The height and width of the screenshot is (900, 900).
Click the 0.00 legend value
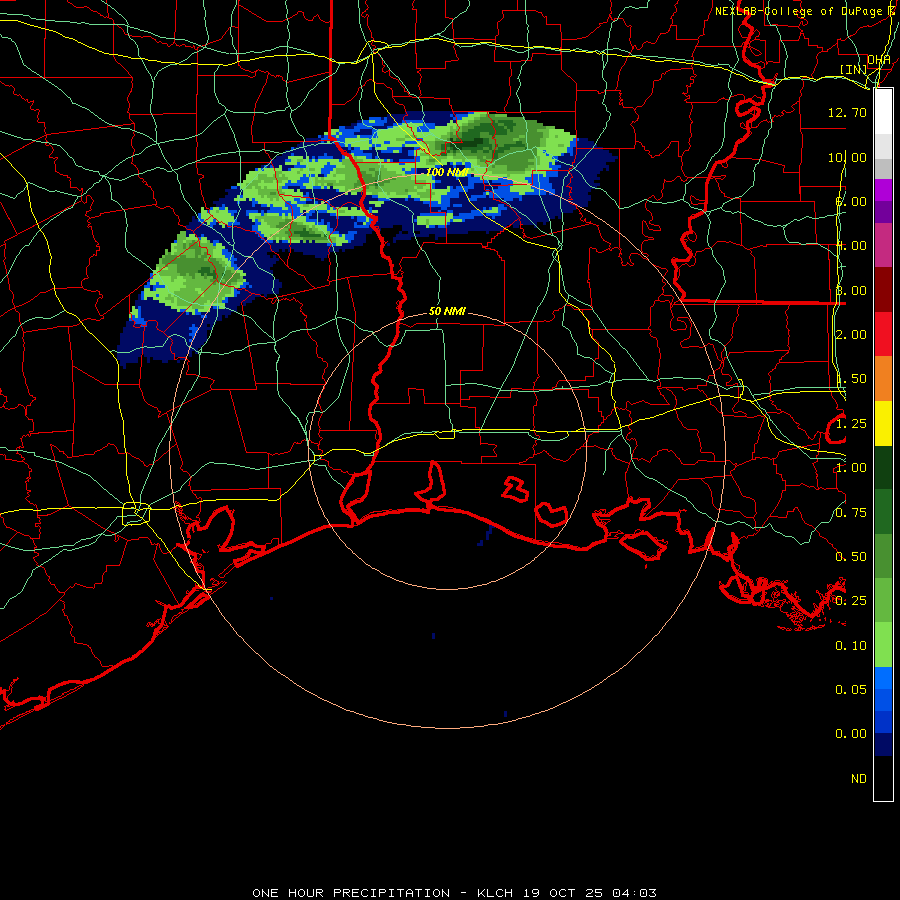851,734
